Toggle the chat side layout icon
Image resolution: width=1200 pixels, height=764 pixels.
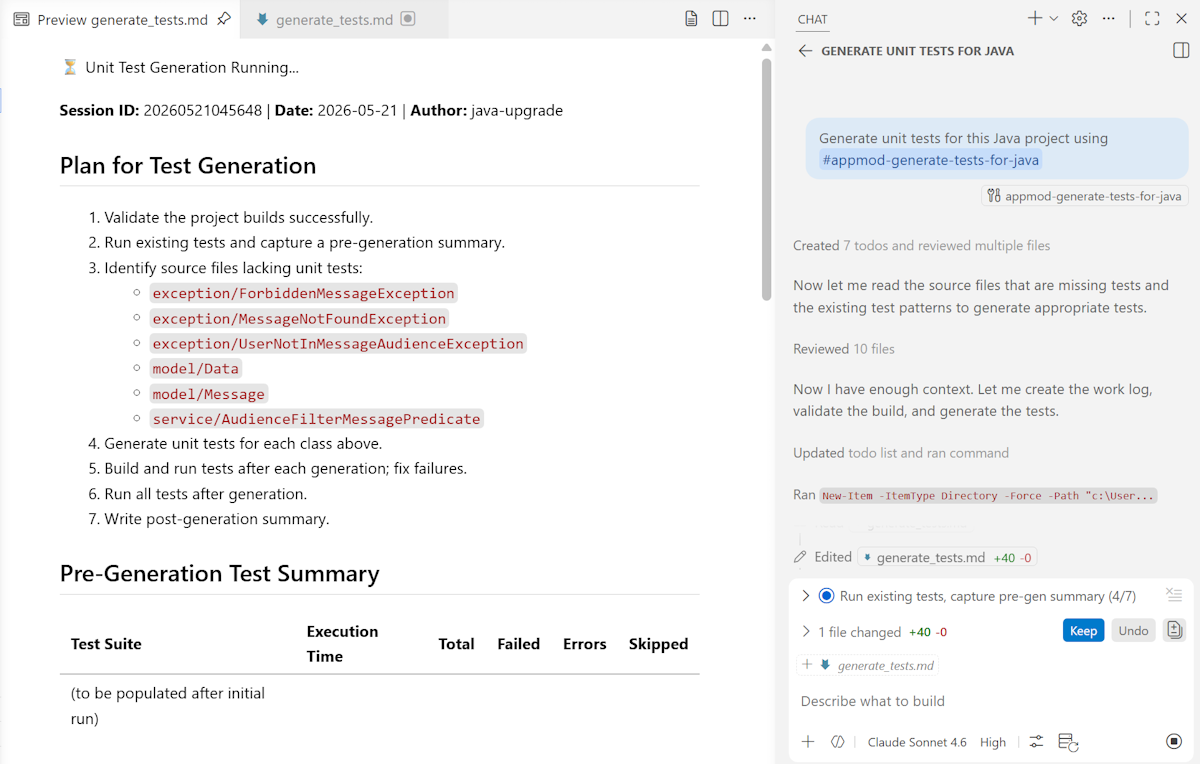coord(1181,51)
